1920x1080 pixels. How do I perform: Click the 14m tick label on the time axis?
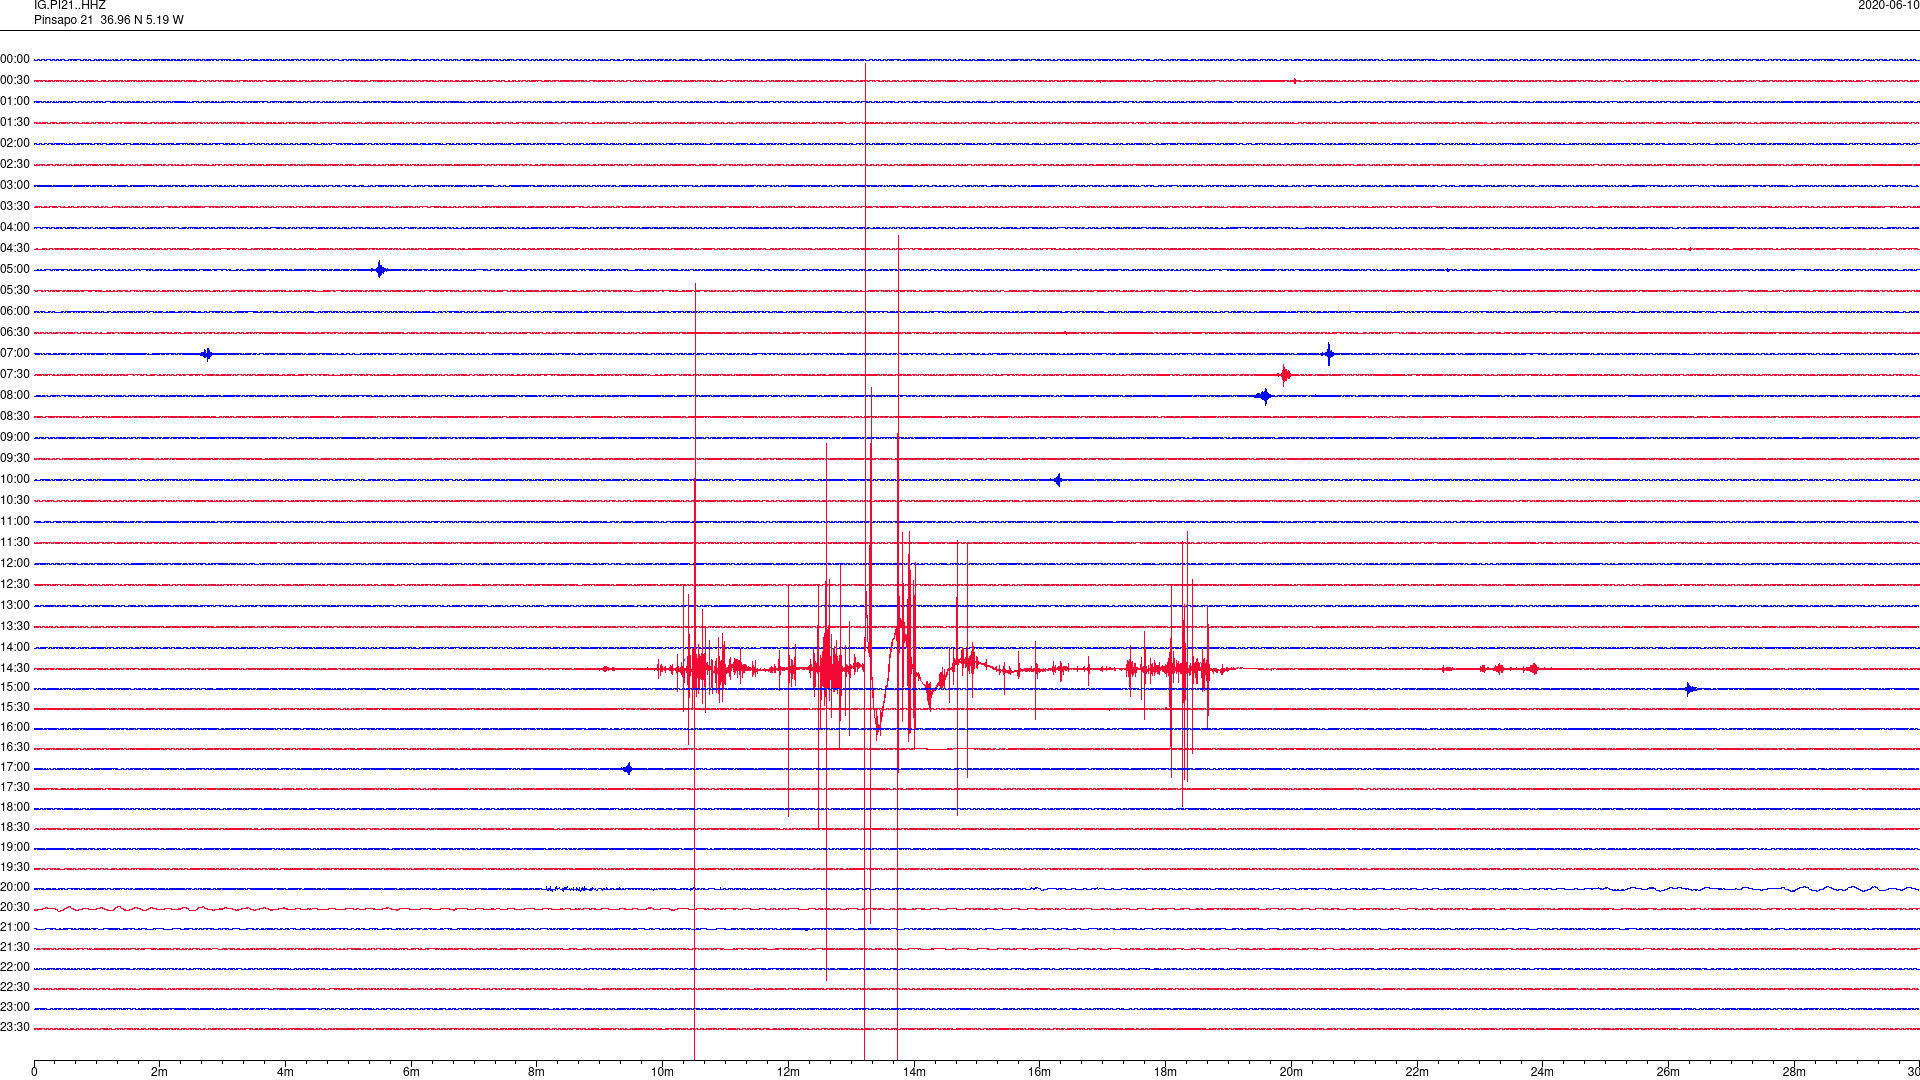tap(914, 1072)
